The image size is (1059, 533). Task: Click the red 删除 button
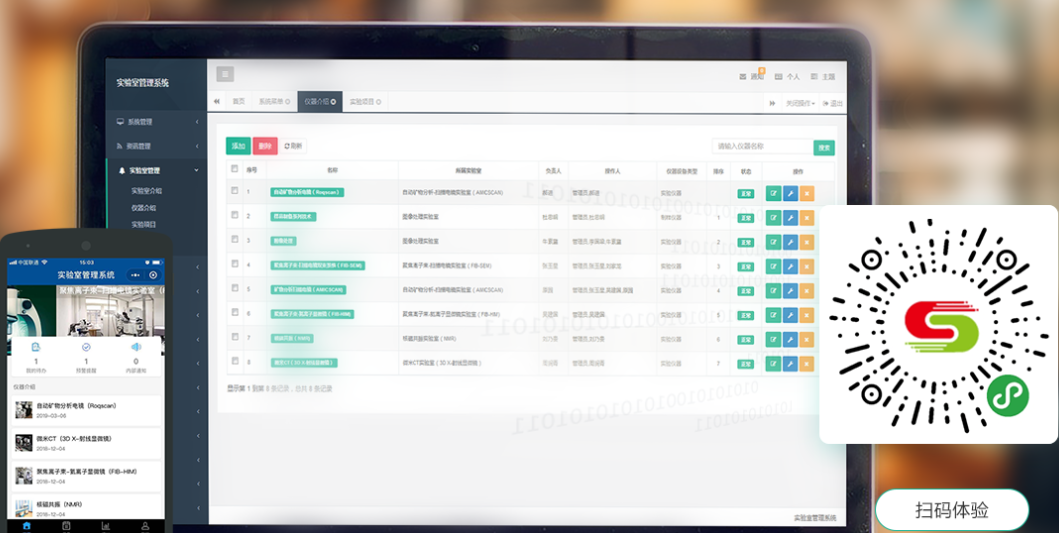265,146
